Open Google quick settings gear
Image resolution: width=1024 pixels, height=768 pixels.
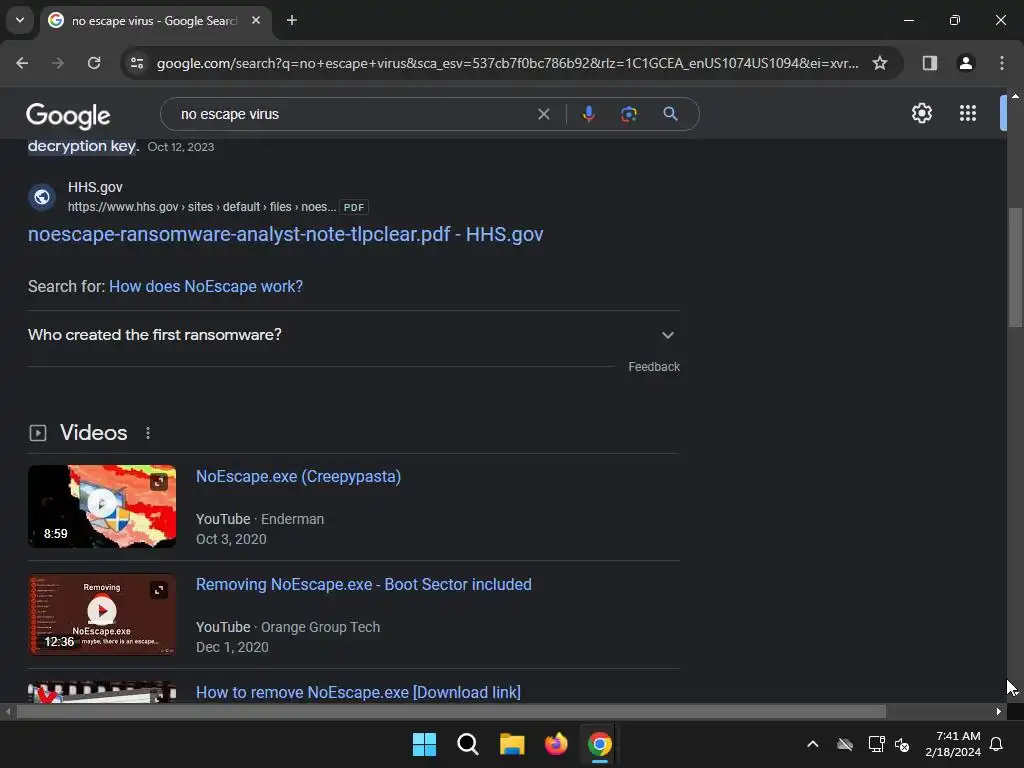[921, 113]
